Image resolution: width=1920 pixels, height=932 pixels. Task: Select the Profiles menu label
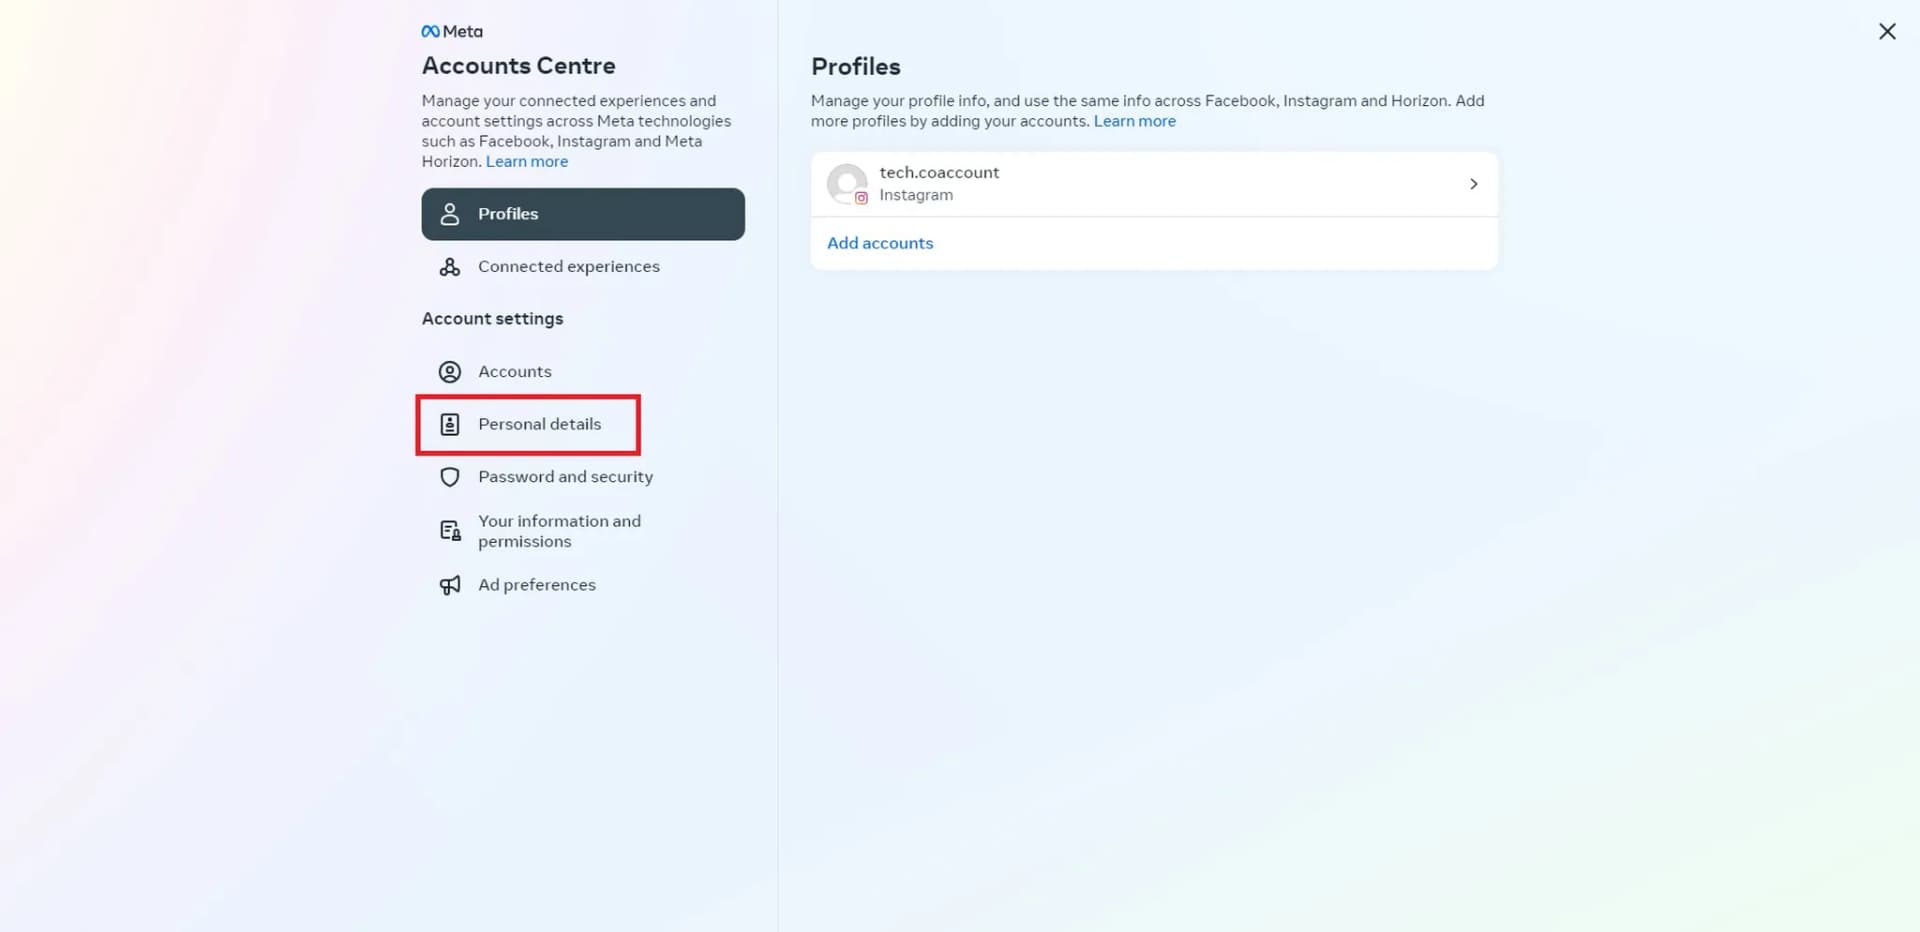pyautogui.click(x=508, y=214)
